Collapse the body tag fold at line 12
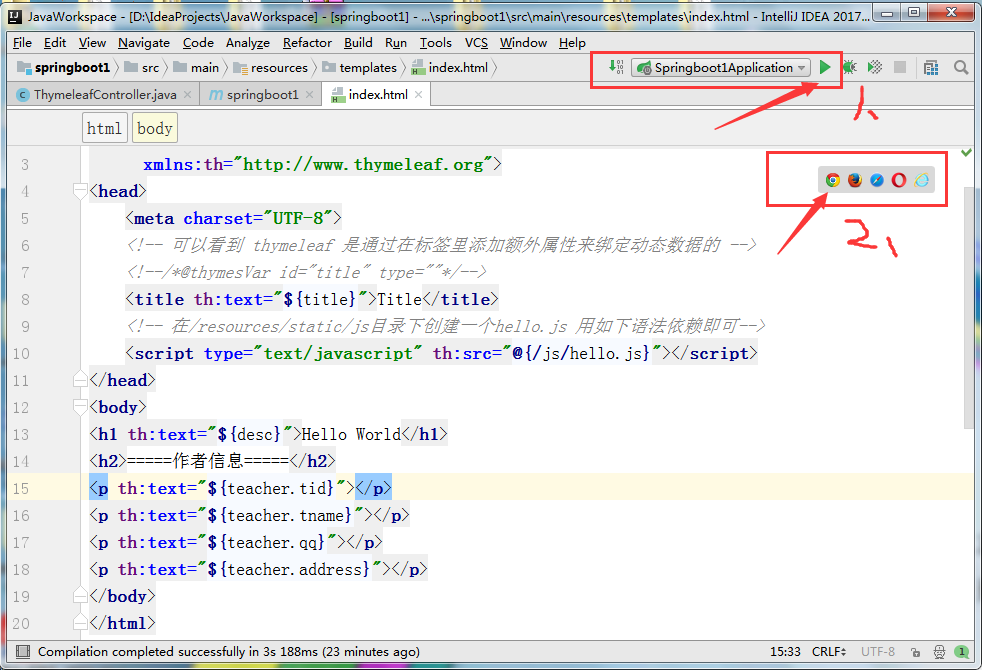This screenshot has height=670, width=982. 80,407
